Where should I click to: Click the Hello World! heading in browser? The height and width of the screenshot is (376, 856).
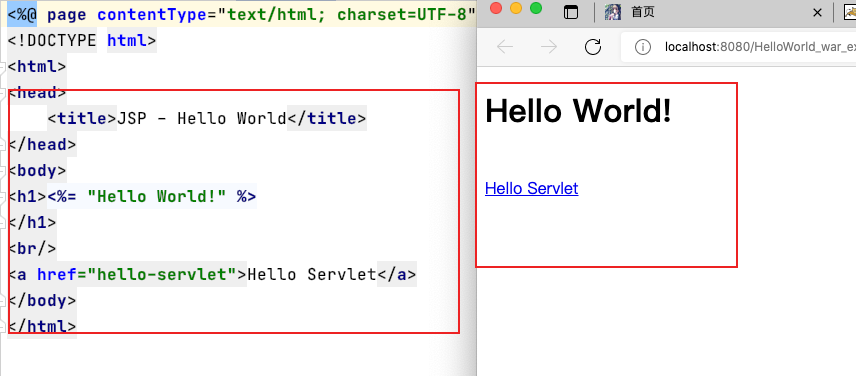(578, 111)
